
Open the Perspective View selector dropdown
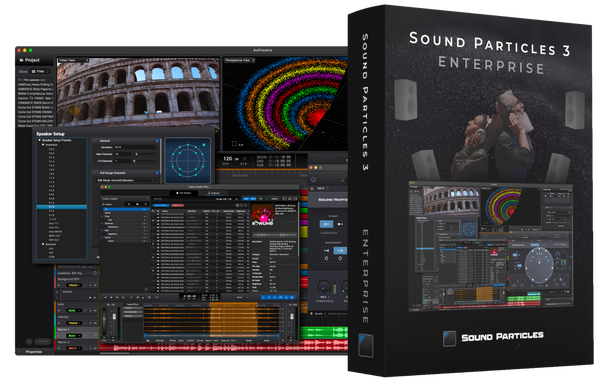click(240, 60)
